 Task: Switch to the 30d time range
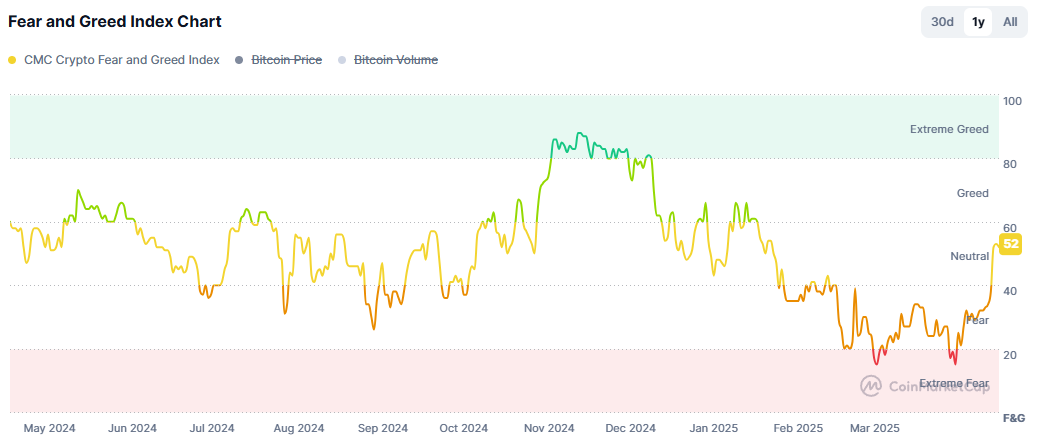pyautogui.click(x=942, y=22)
